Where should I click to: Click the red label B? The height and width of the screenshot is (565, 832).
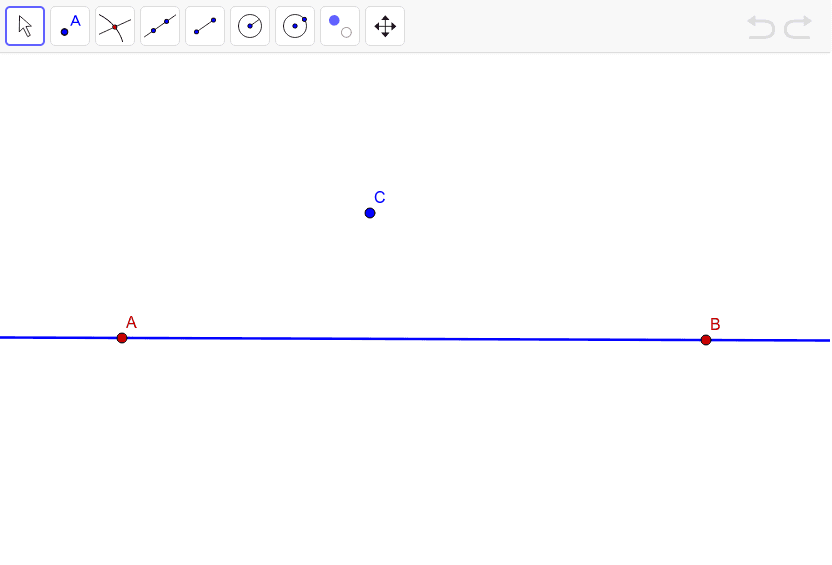(x=715, y=324)
